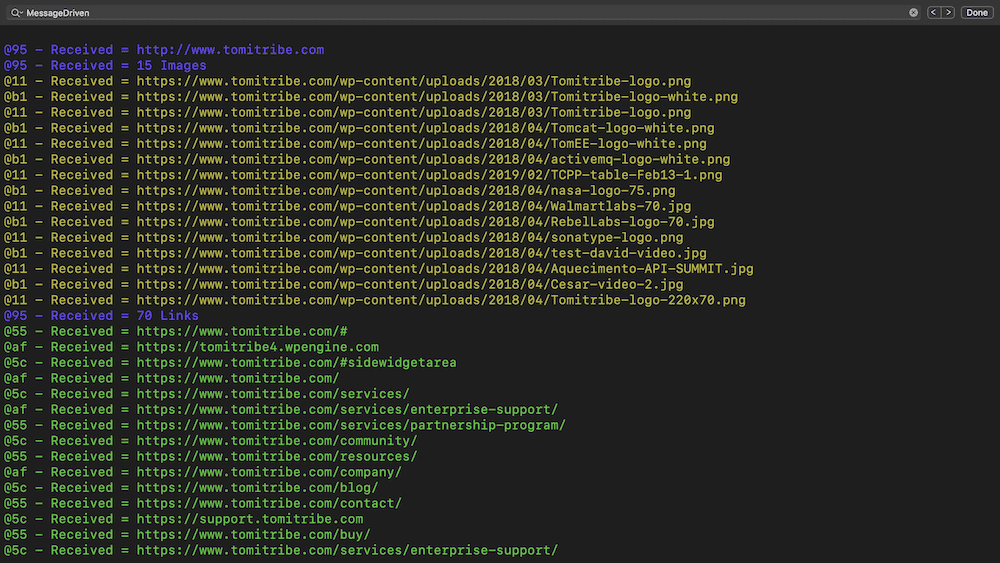Click the tomitribe4.wpengine.com line
The height and width of the screenshot is (563, 1000).
point(191,347)
